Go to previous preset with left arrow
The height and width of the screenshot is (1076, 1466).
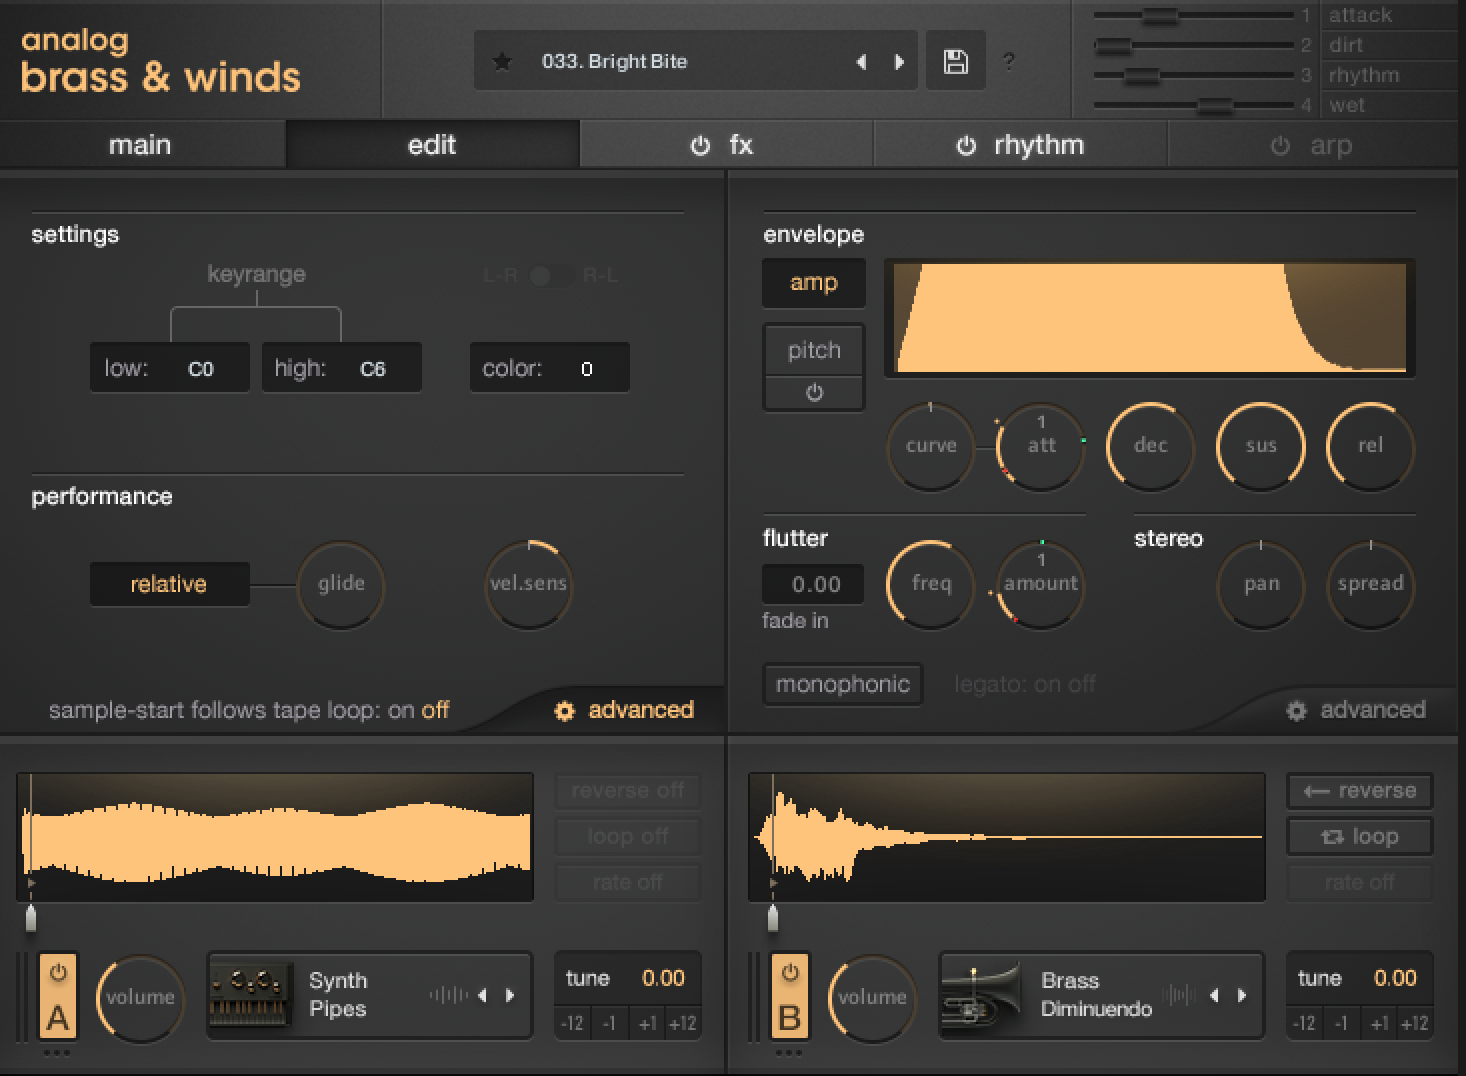pos(861,62)
